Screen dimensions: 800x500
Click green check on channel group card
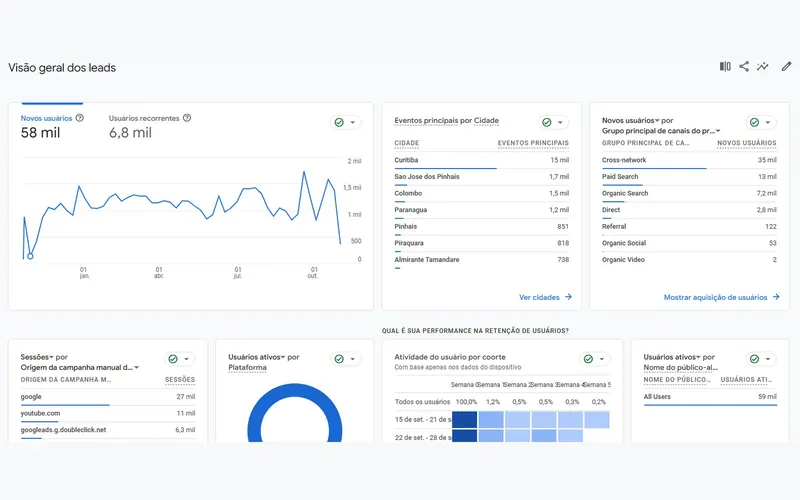(x=754, y=122)
